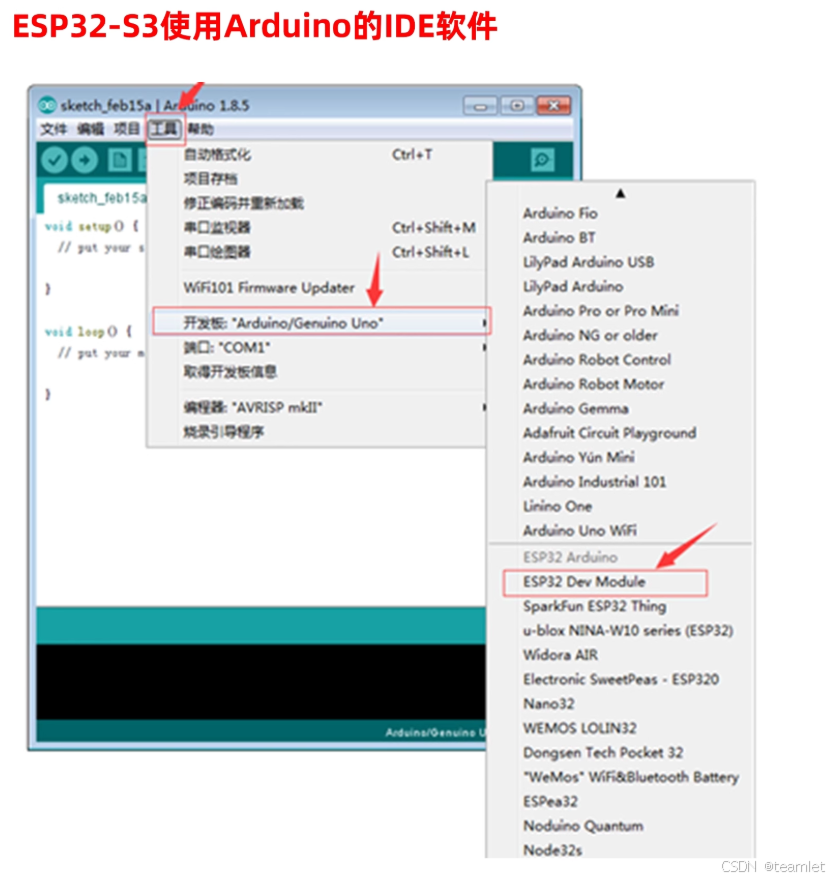Choose Arduino Yún Mini board
This screenshot has width=839, height=882.
tap(579, 457)
